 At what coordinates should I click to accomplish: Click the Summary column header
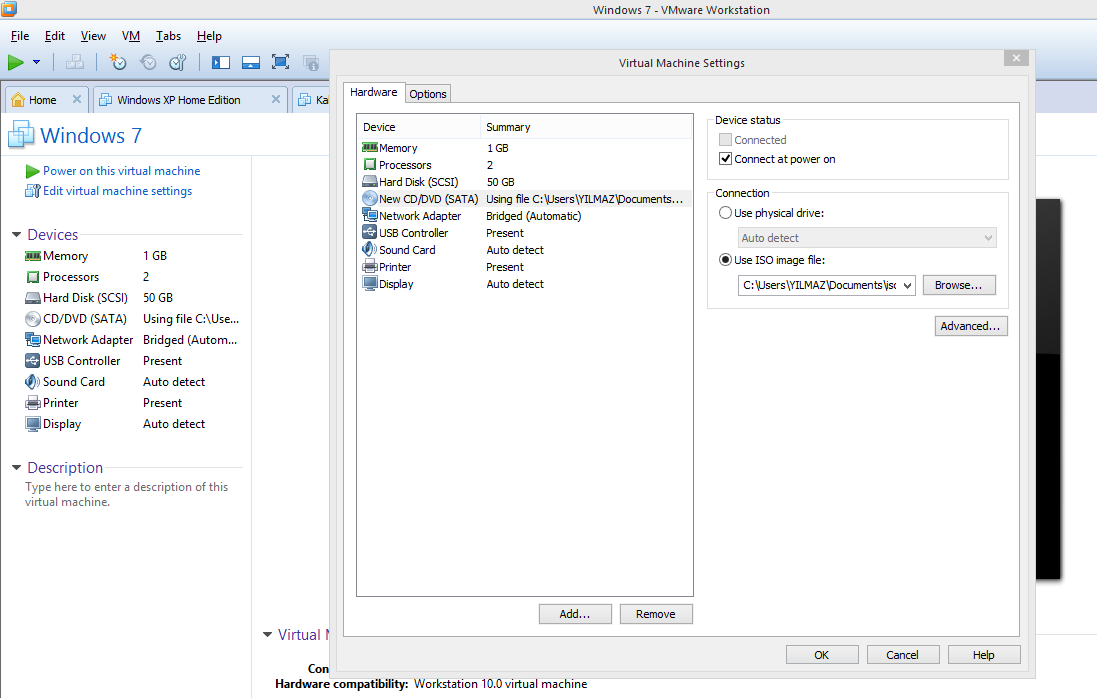pyautogui.click(x=586, y=127)
